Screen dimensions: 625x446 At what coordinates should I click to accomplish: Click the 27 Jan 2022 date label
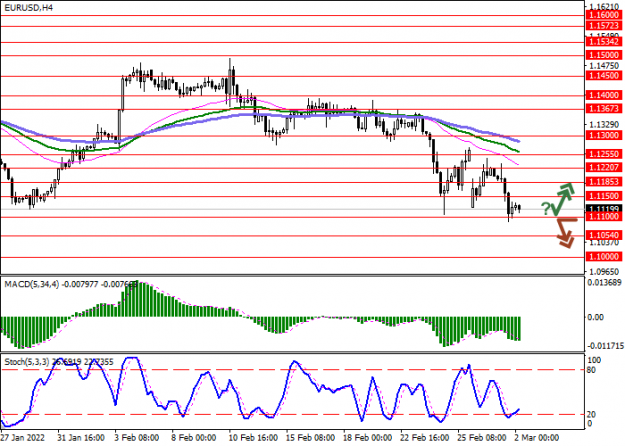click(23, 438)
